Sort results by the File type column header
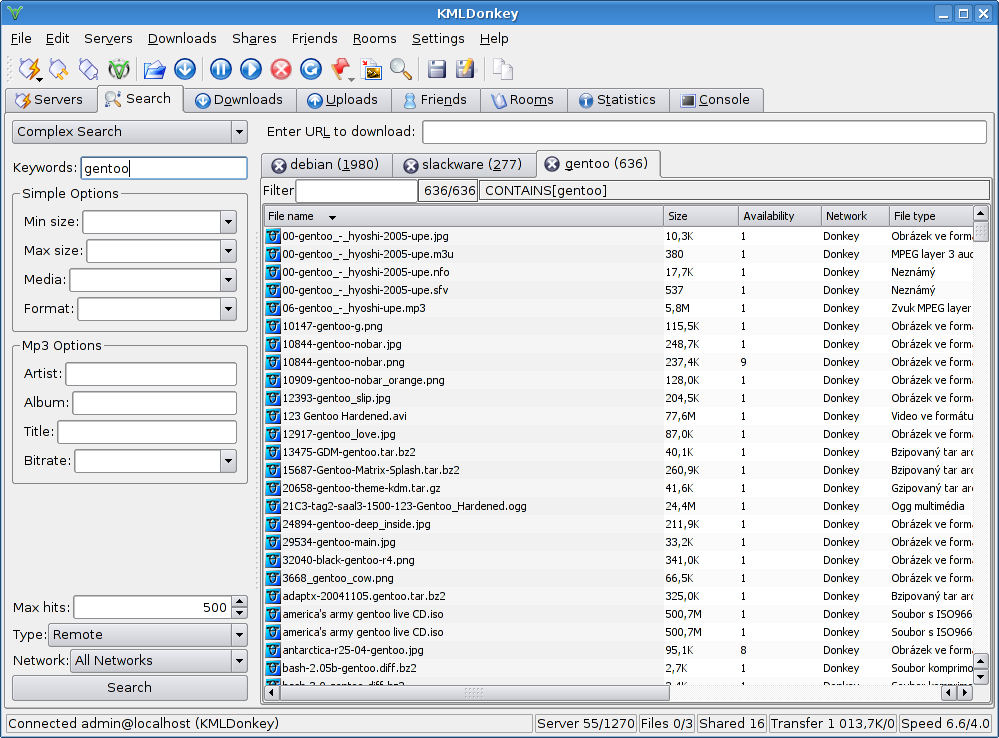Screen dimensions: 999x738 tap(931, 216)
